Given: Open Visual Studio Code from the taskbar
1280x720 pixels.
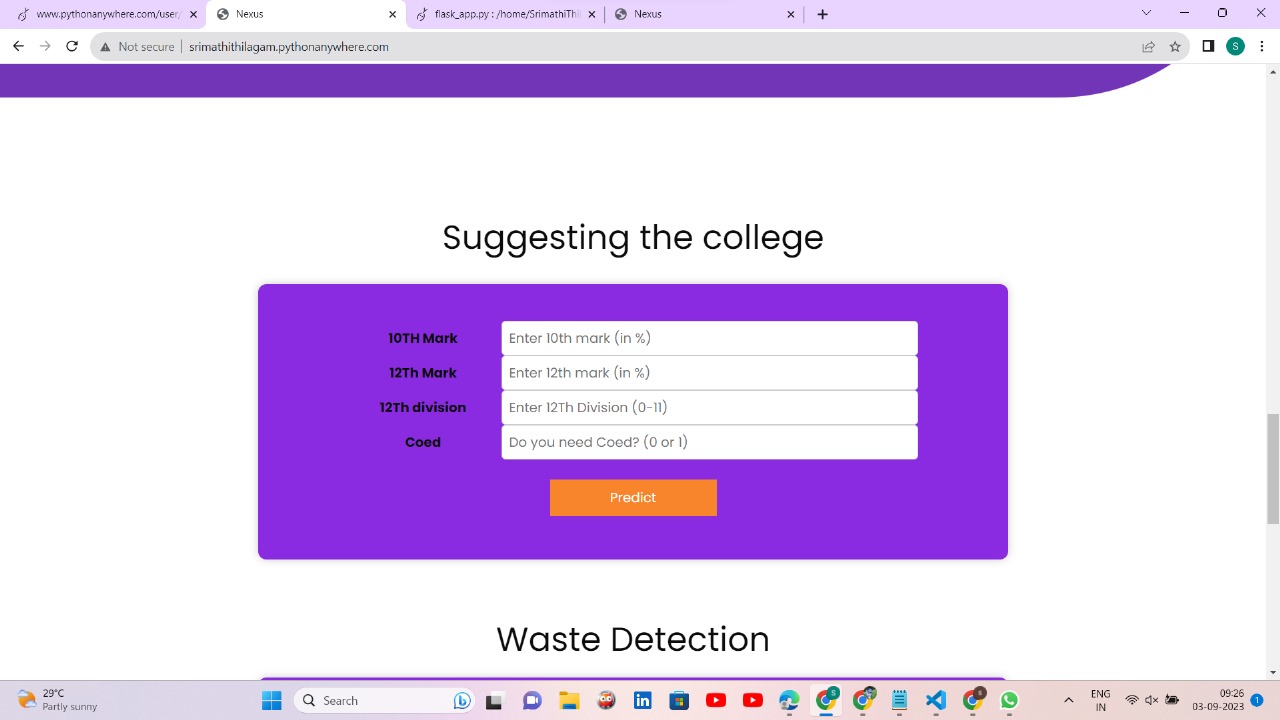Looking at the screenshot, I should click(x=935, y=700).
